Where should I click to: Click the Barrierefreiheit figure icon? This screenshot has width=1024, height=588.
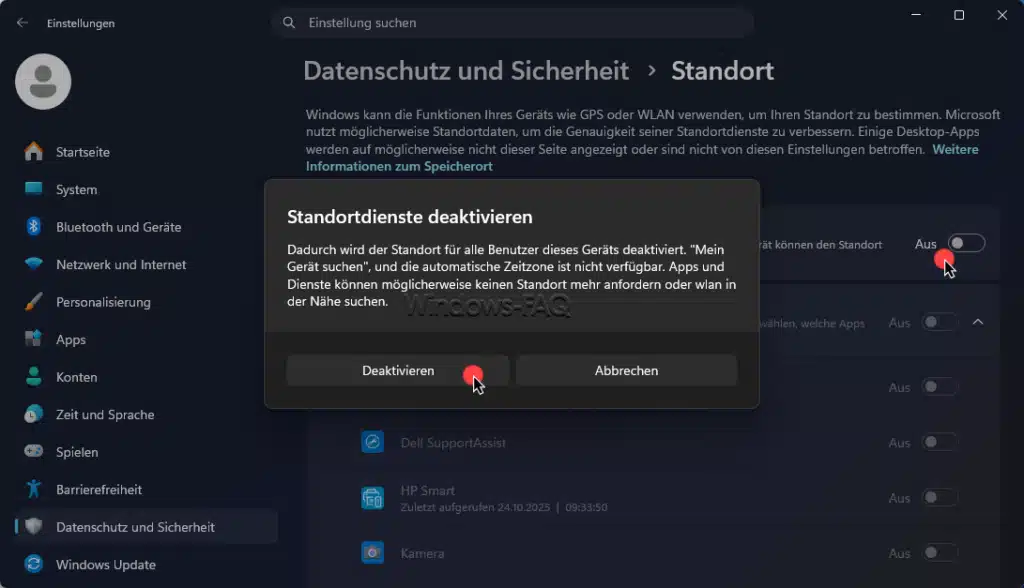tap(33, 489)
